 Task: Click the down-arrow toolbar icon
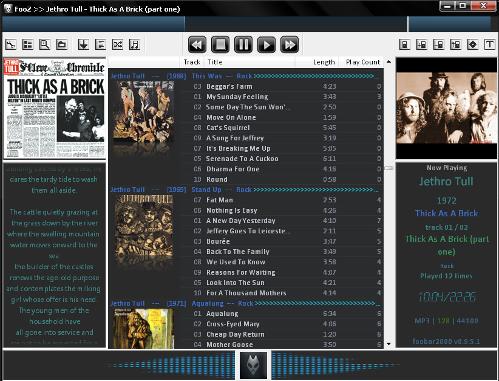pos(83,44)
